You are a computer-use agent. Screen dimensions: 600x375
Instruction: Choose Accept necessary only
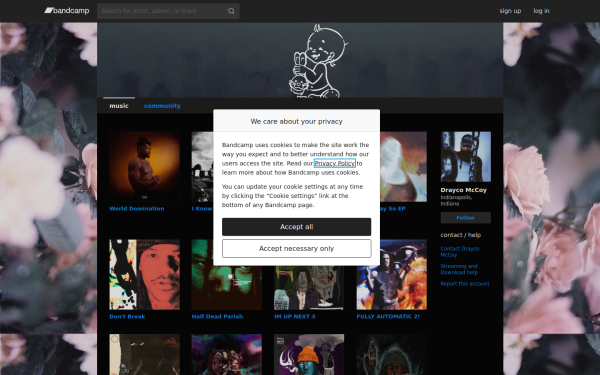pos(297,249)
